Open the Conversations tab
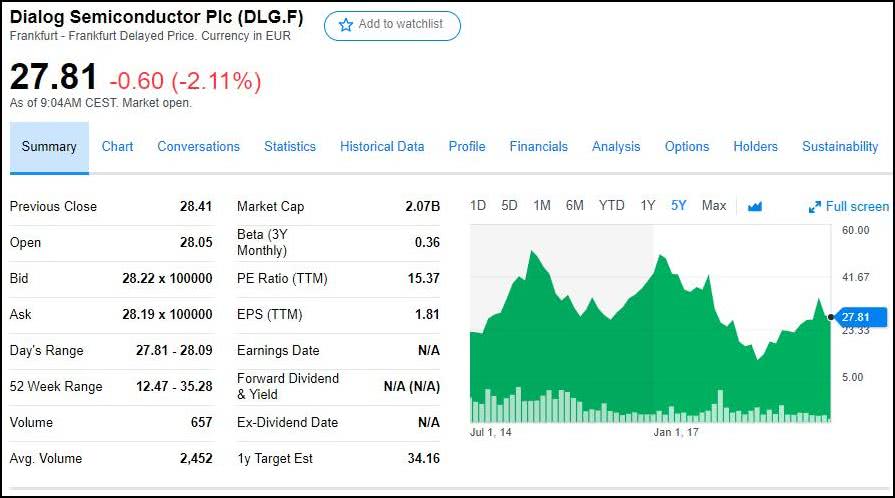Image resolution: width=895 pixels, height=498 pixels. click(199, 147)
